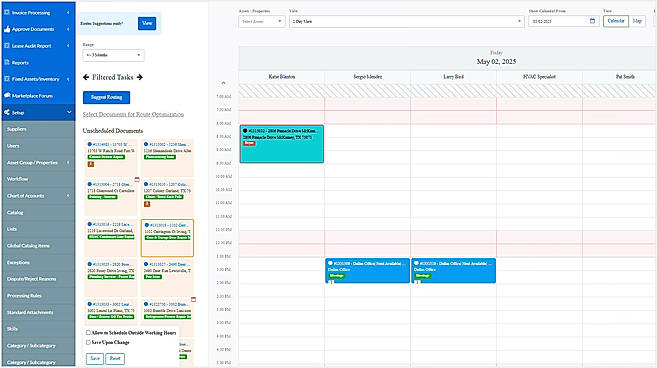Image resolution: width=657 pixels, height=368 pixels.
Task: Expand the Invoice Processing submenu chevron
Action: pos(68,13)
